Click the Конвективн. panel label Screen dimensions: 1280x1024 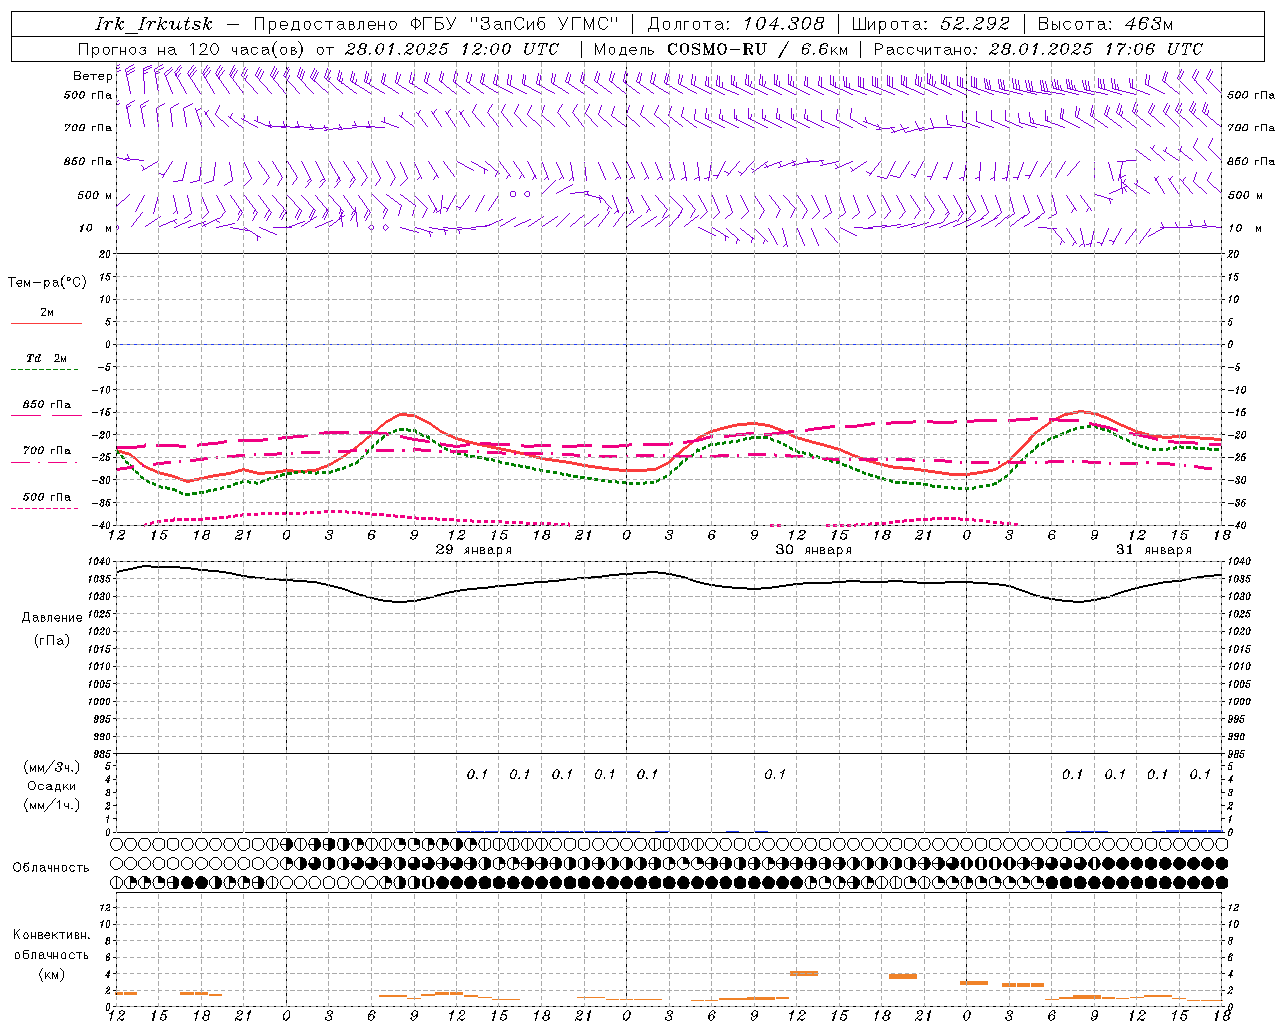(x=51, y=935)
